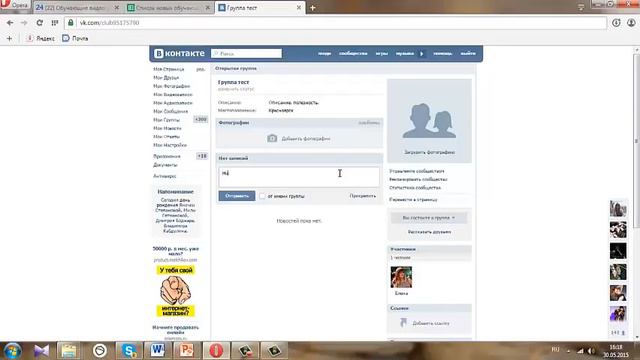Image resolution: width=640 pixels, height=360 pixels.
Task: Open 'Управление сообществом' link
Action: pyautogui.click(x=417, y=171)
